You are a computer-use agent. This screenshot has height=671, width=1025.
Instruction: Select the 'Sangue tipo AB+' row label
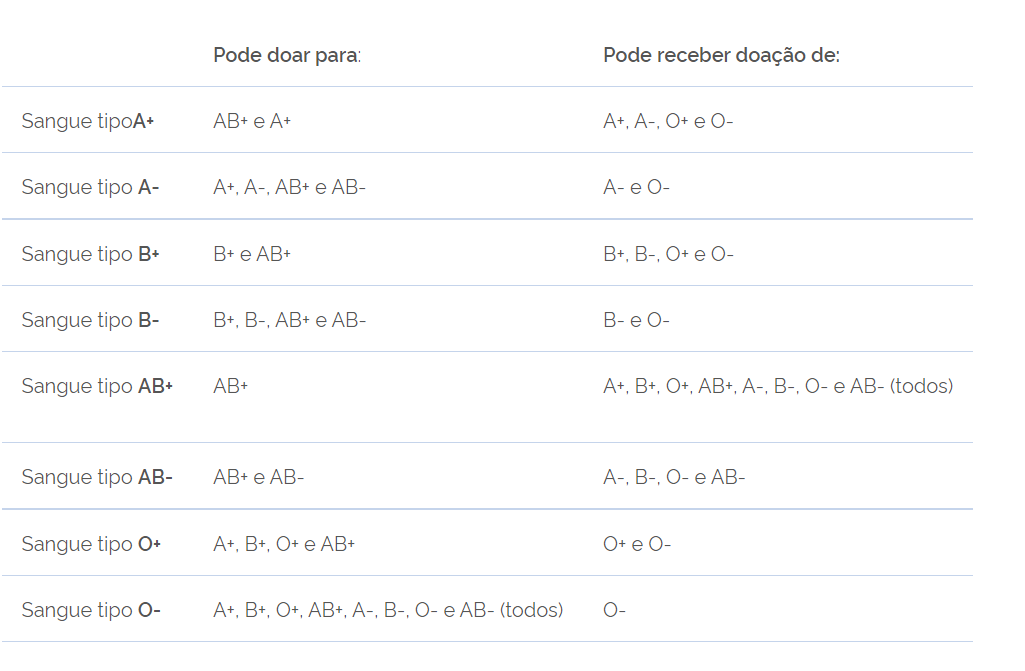pos(97,386)
